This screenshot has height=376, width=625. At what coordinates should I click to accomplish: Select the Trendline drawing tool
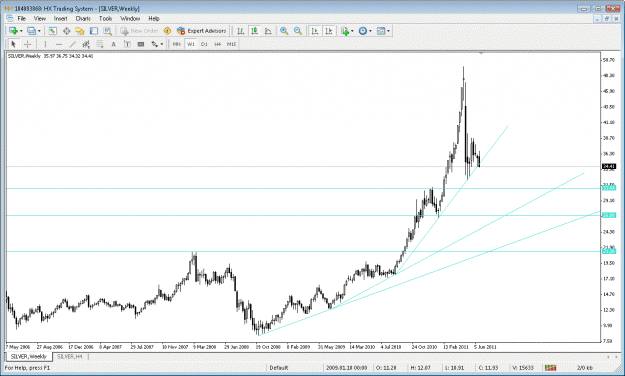tap(73, 44)
